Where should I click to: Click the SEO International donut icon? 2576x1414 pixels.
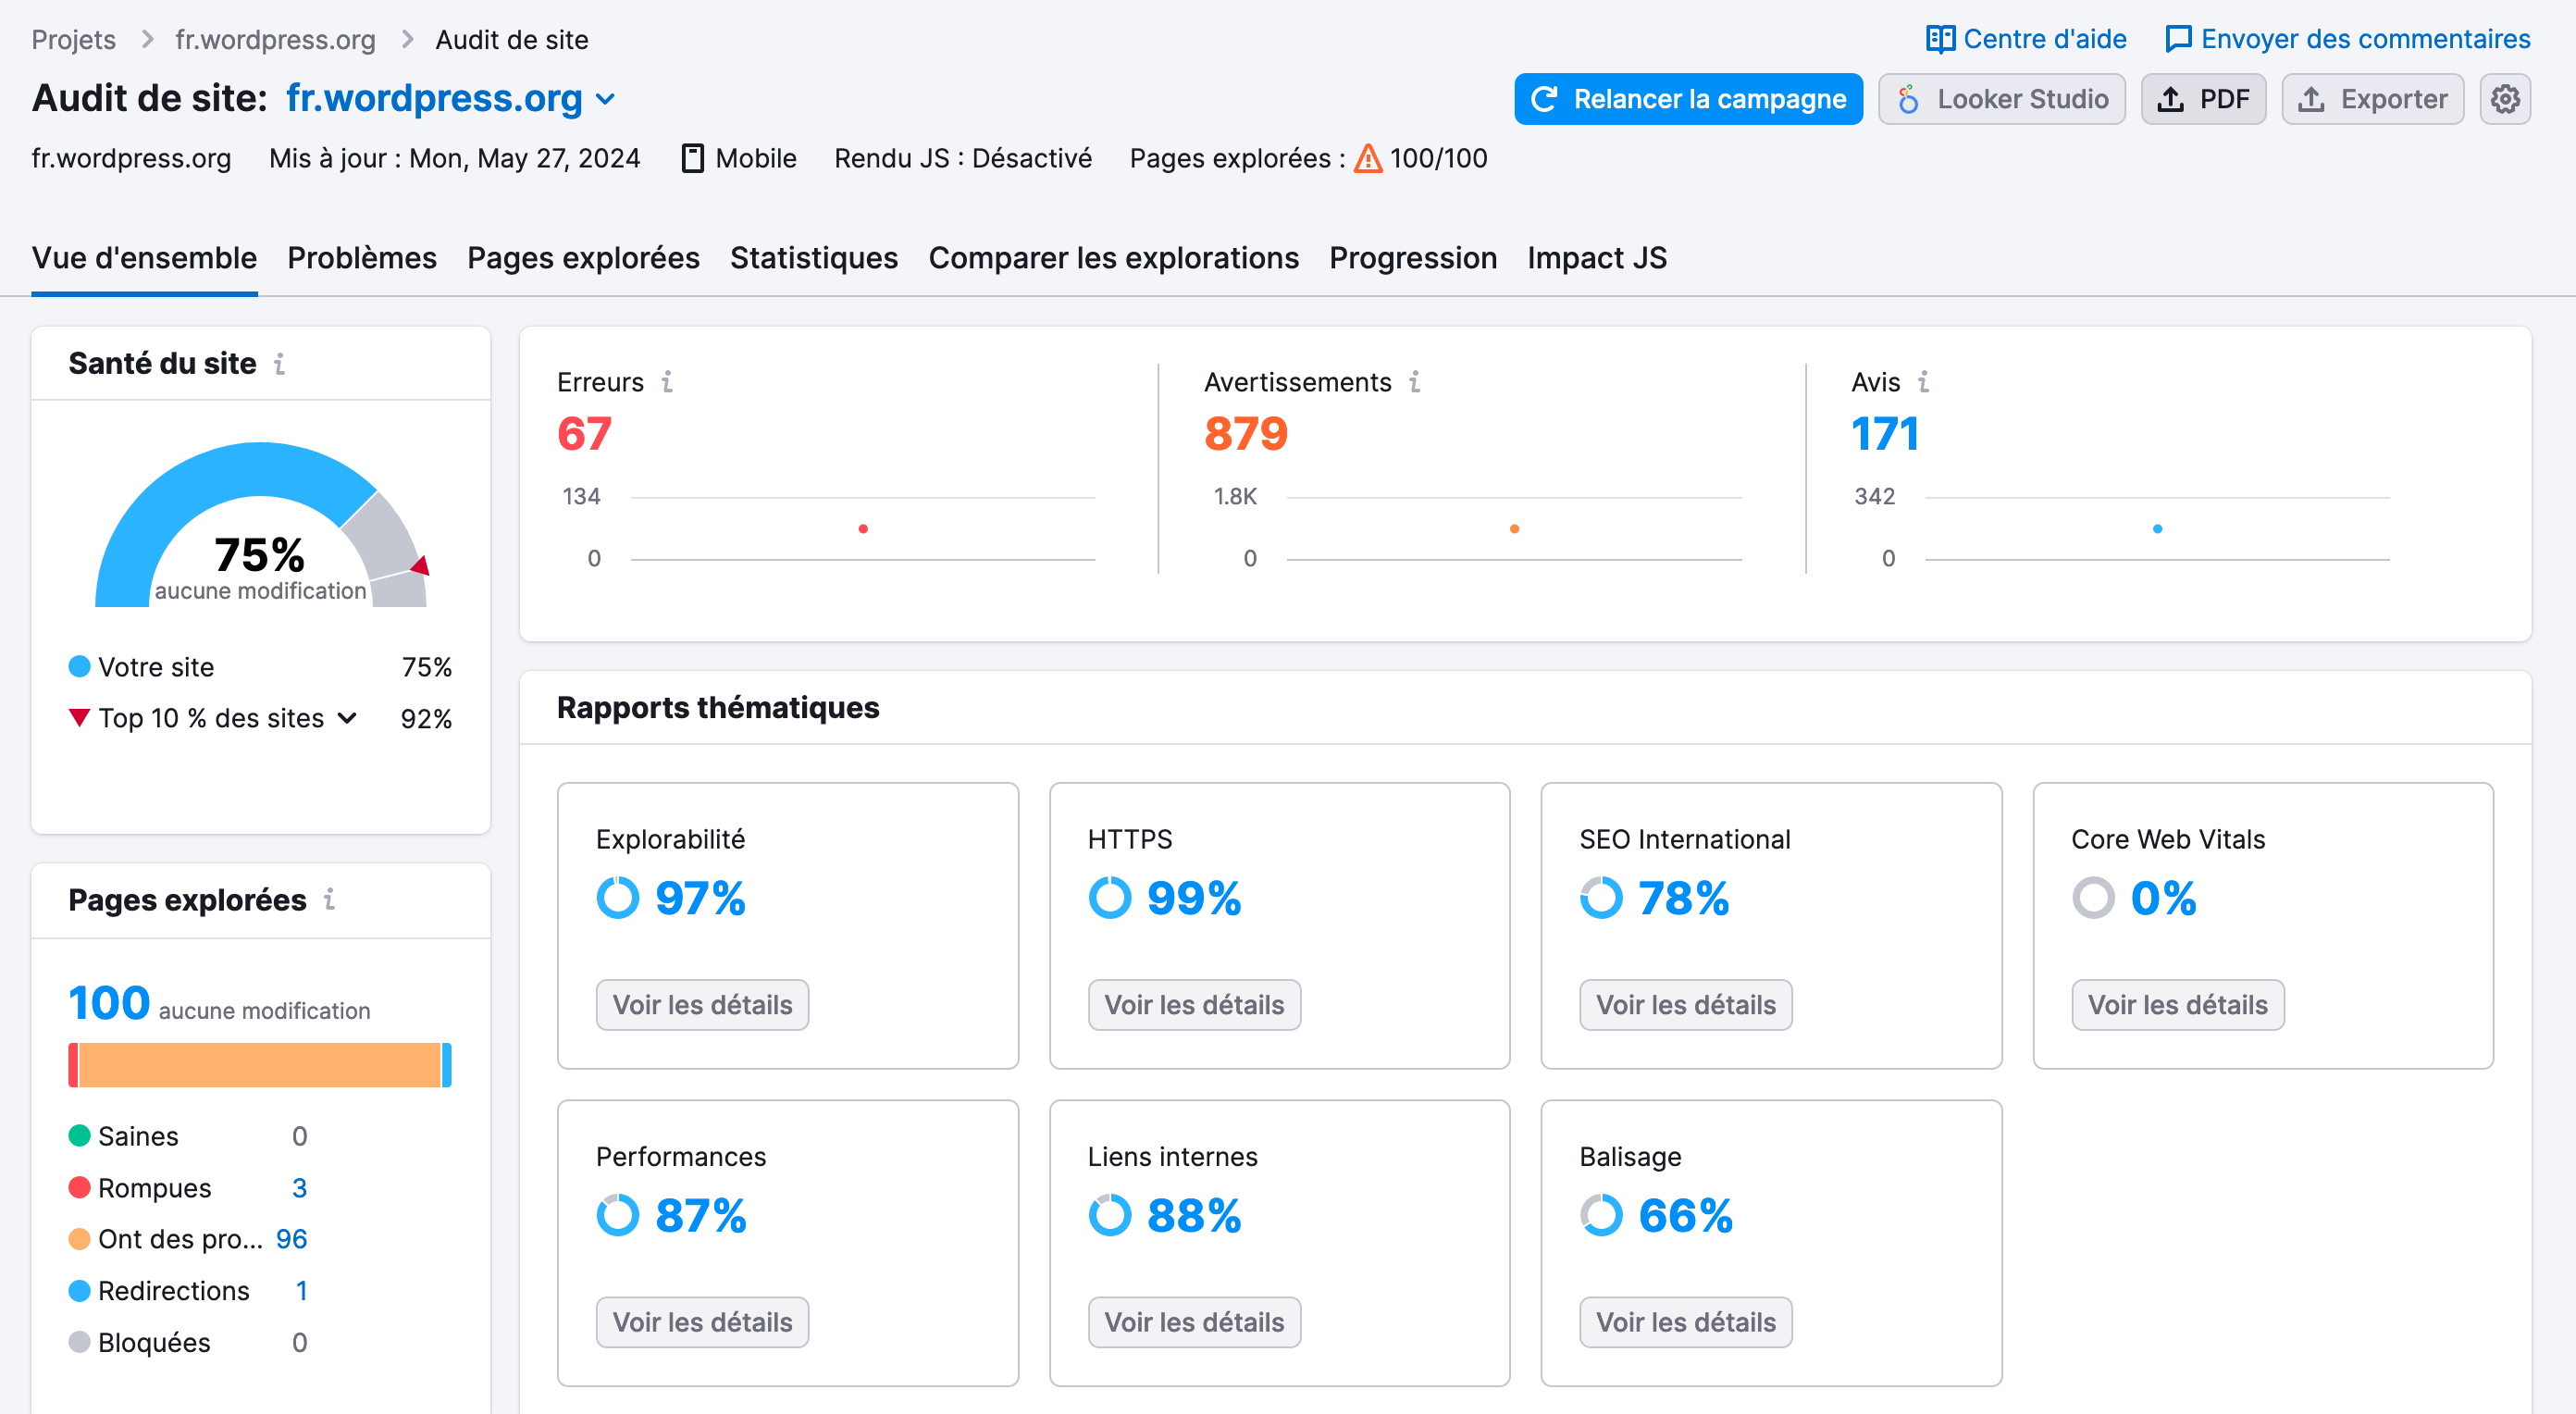pyautogui.click(x=1601, y=898)
